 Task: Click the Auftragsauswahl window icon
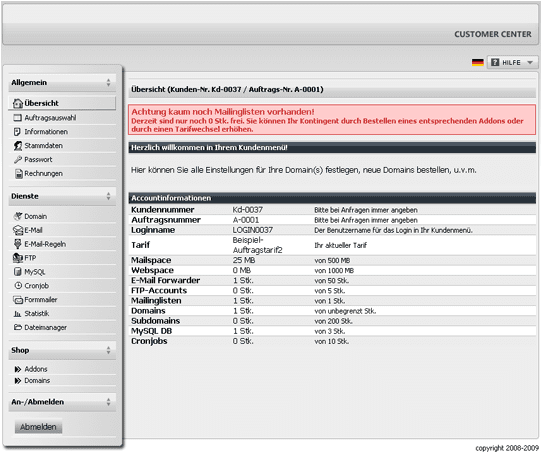click(17, 118)
